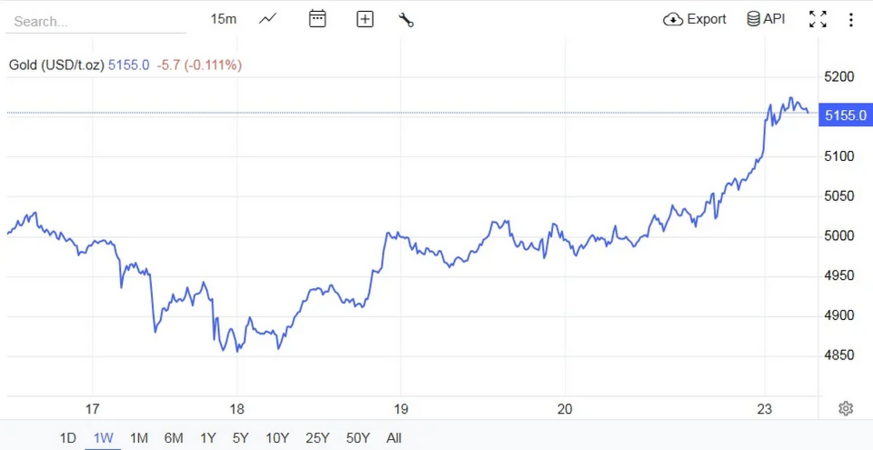The height and width of the screenshot is (450, 873).
Task: Open the wrench chart tools icon
Action: pos(406,19)
